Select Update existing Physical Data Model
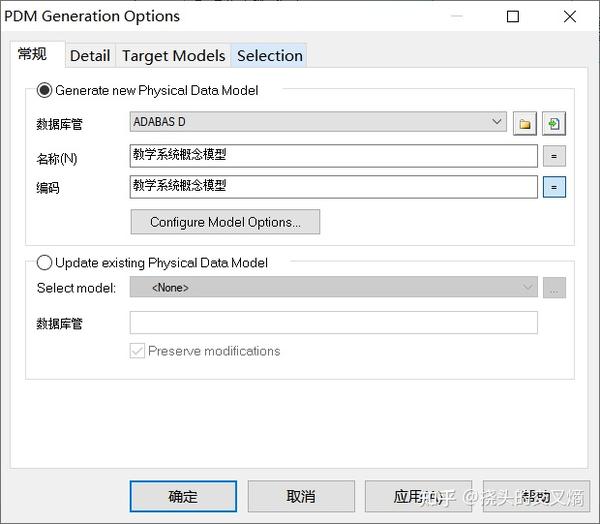 (45, 263)
